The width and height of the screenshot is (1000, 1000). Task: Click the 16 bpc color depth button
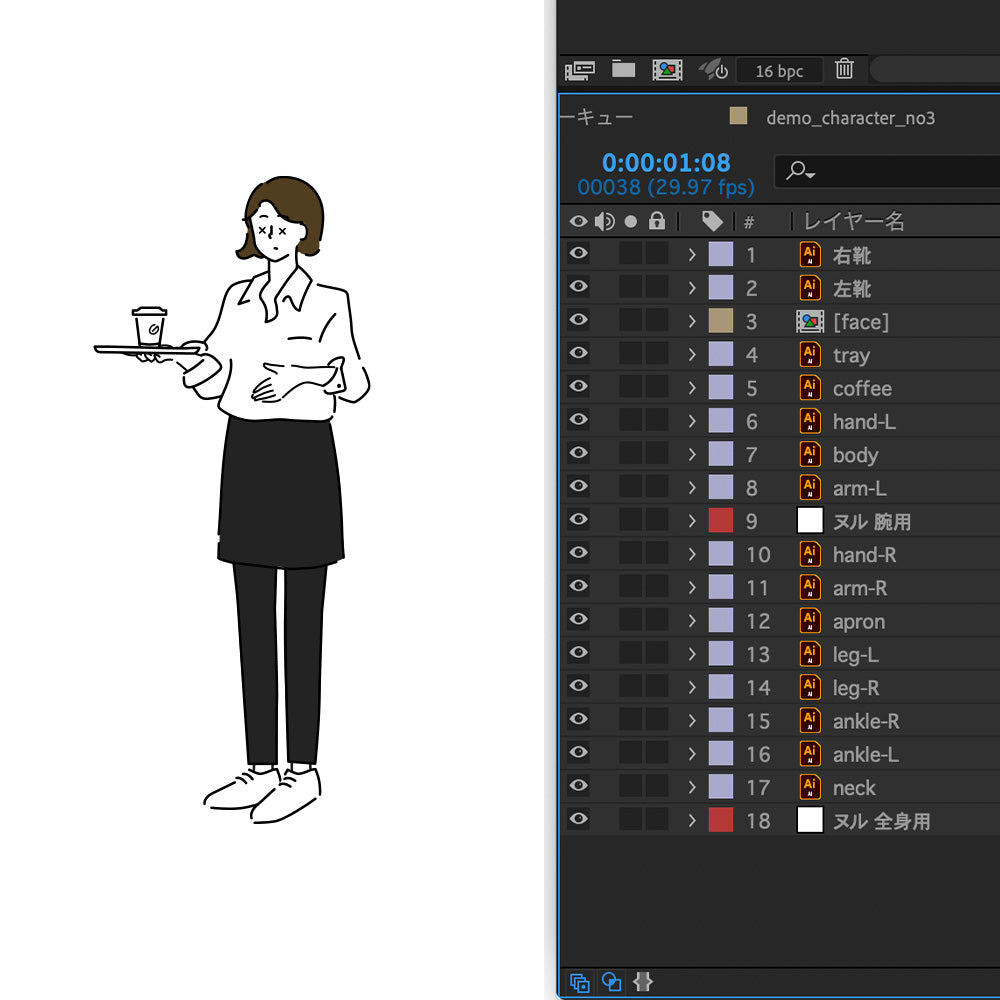point(779,71)
